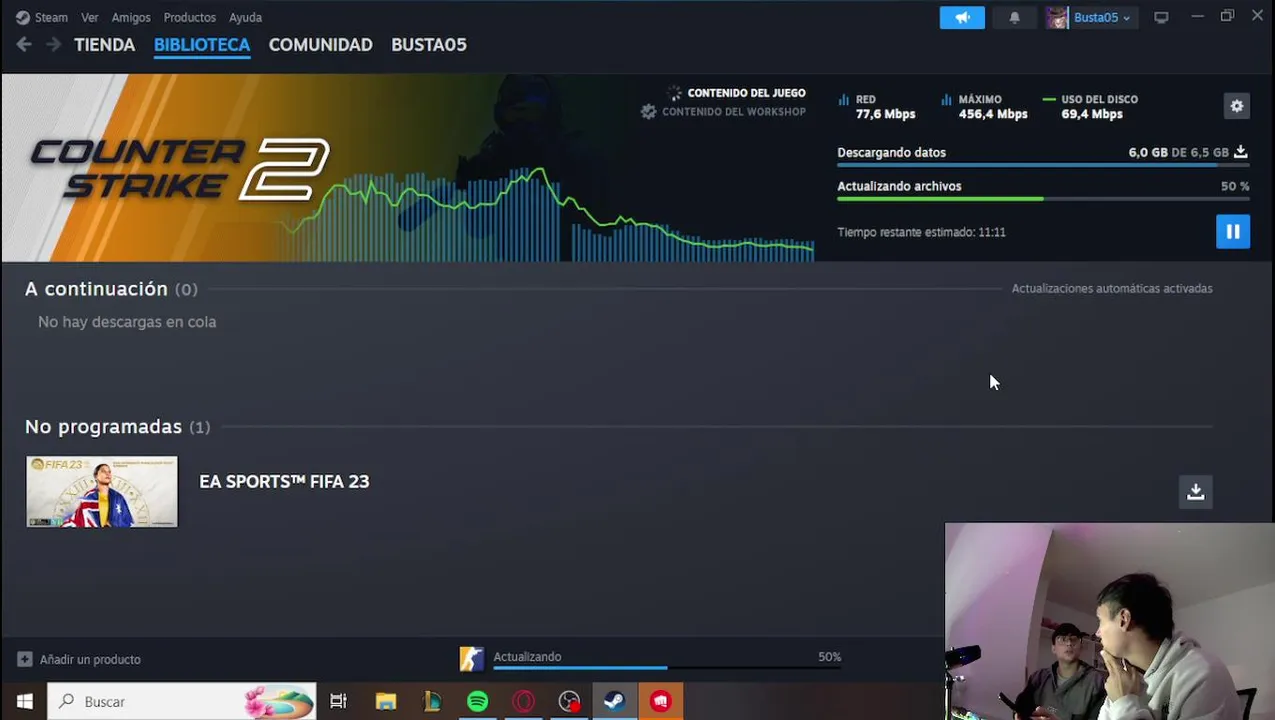Click the CS2 icon in the bottom status bar
The height and width of the screenshot is (720, 1275).
point(471,659)
